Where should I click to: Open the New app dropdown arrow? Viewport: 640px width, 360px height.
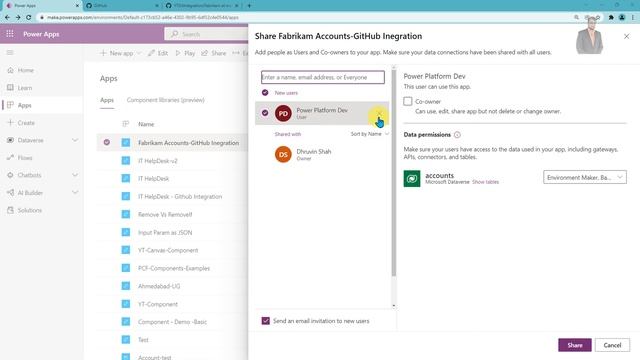pyautogui.click(x=139, y=53)
